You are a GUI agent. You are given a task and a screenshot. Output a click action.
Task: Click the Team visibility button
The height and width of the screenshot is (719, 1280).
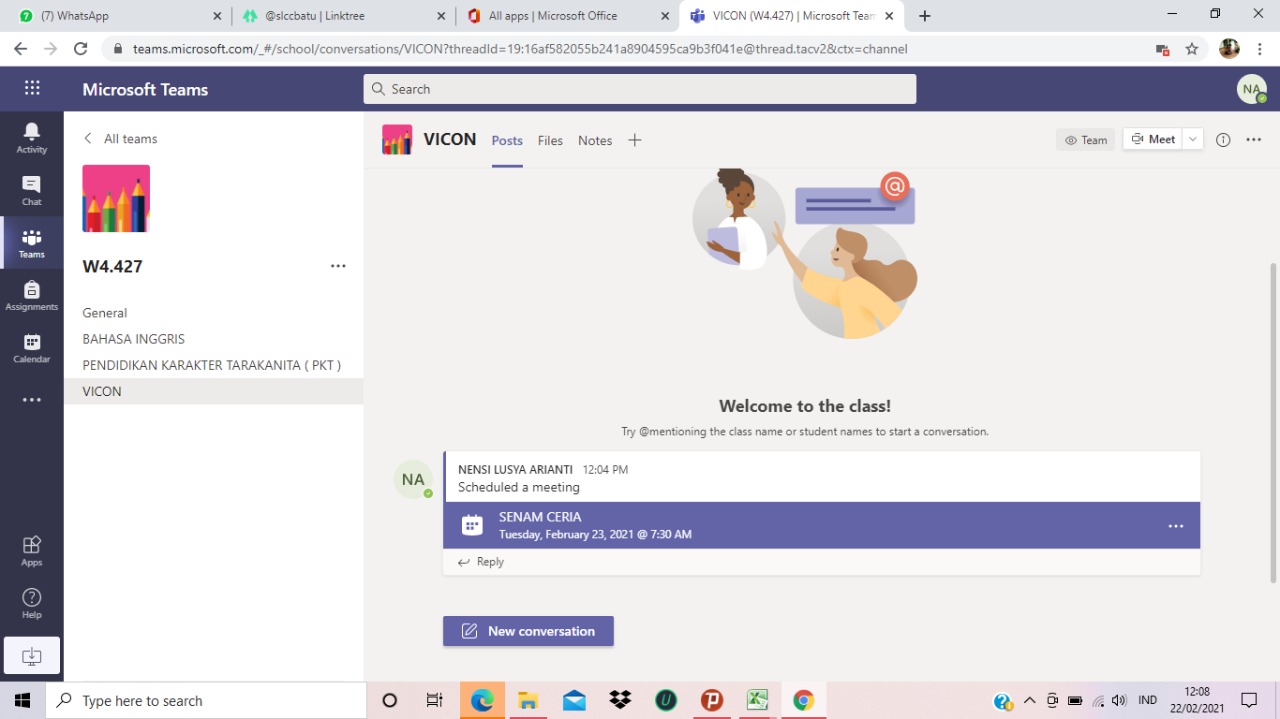1086,140
